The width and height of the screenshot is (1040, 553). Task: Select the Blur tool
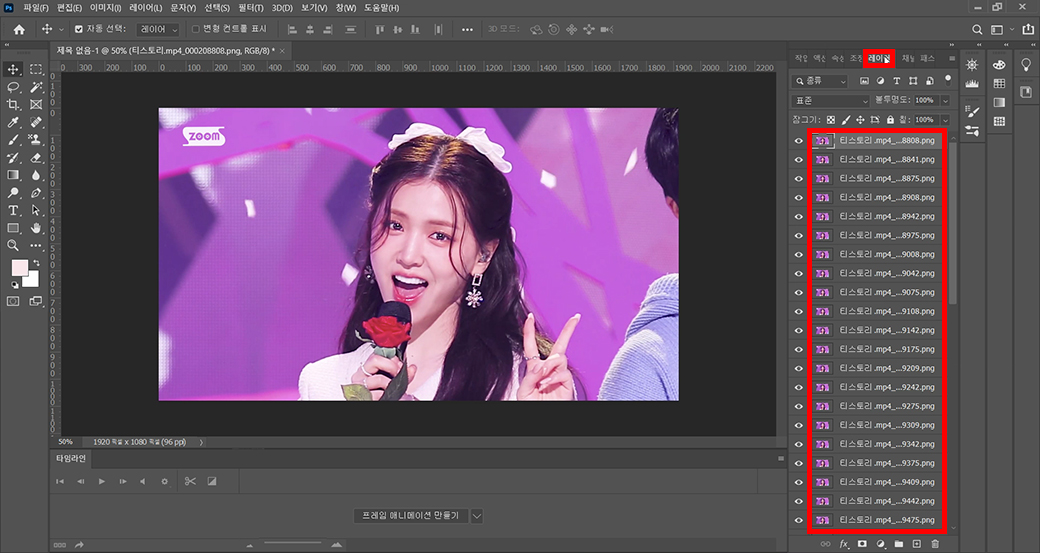(x=36, y=175)
